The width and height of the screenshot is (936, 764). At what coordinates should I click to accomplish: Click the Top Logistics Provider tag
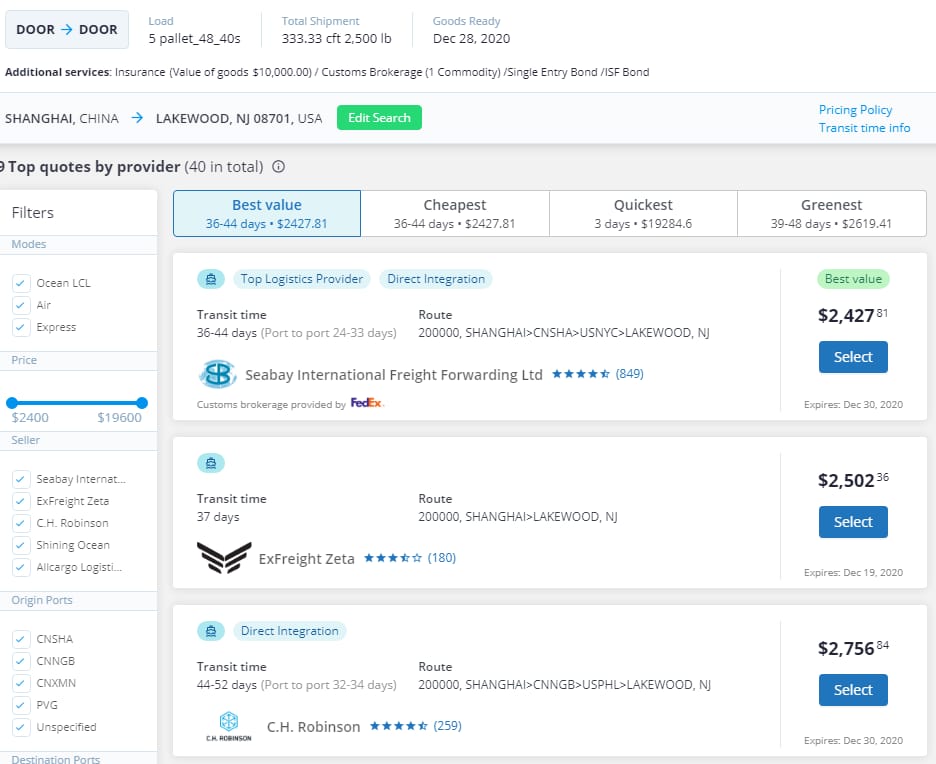[301, 279]
